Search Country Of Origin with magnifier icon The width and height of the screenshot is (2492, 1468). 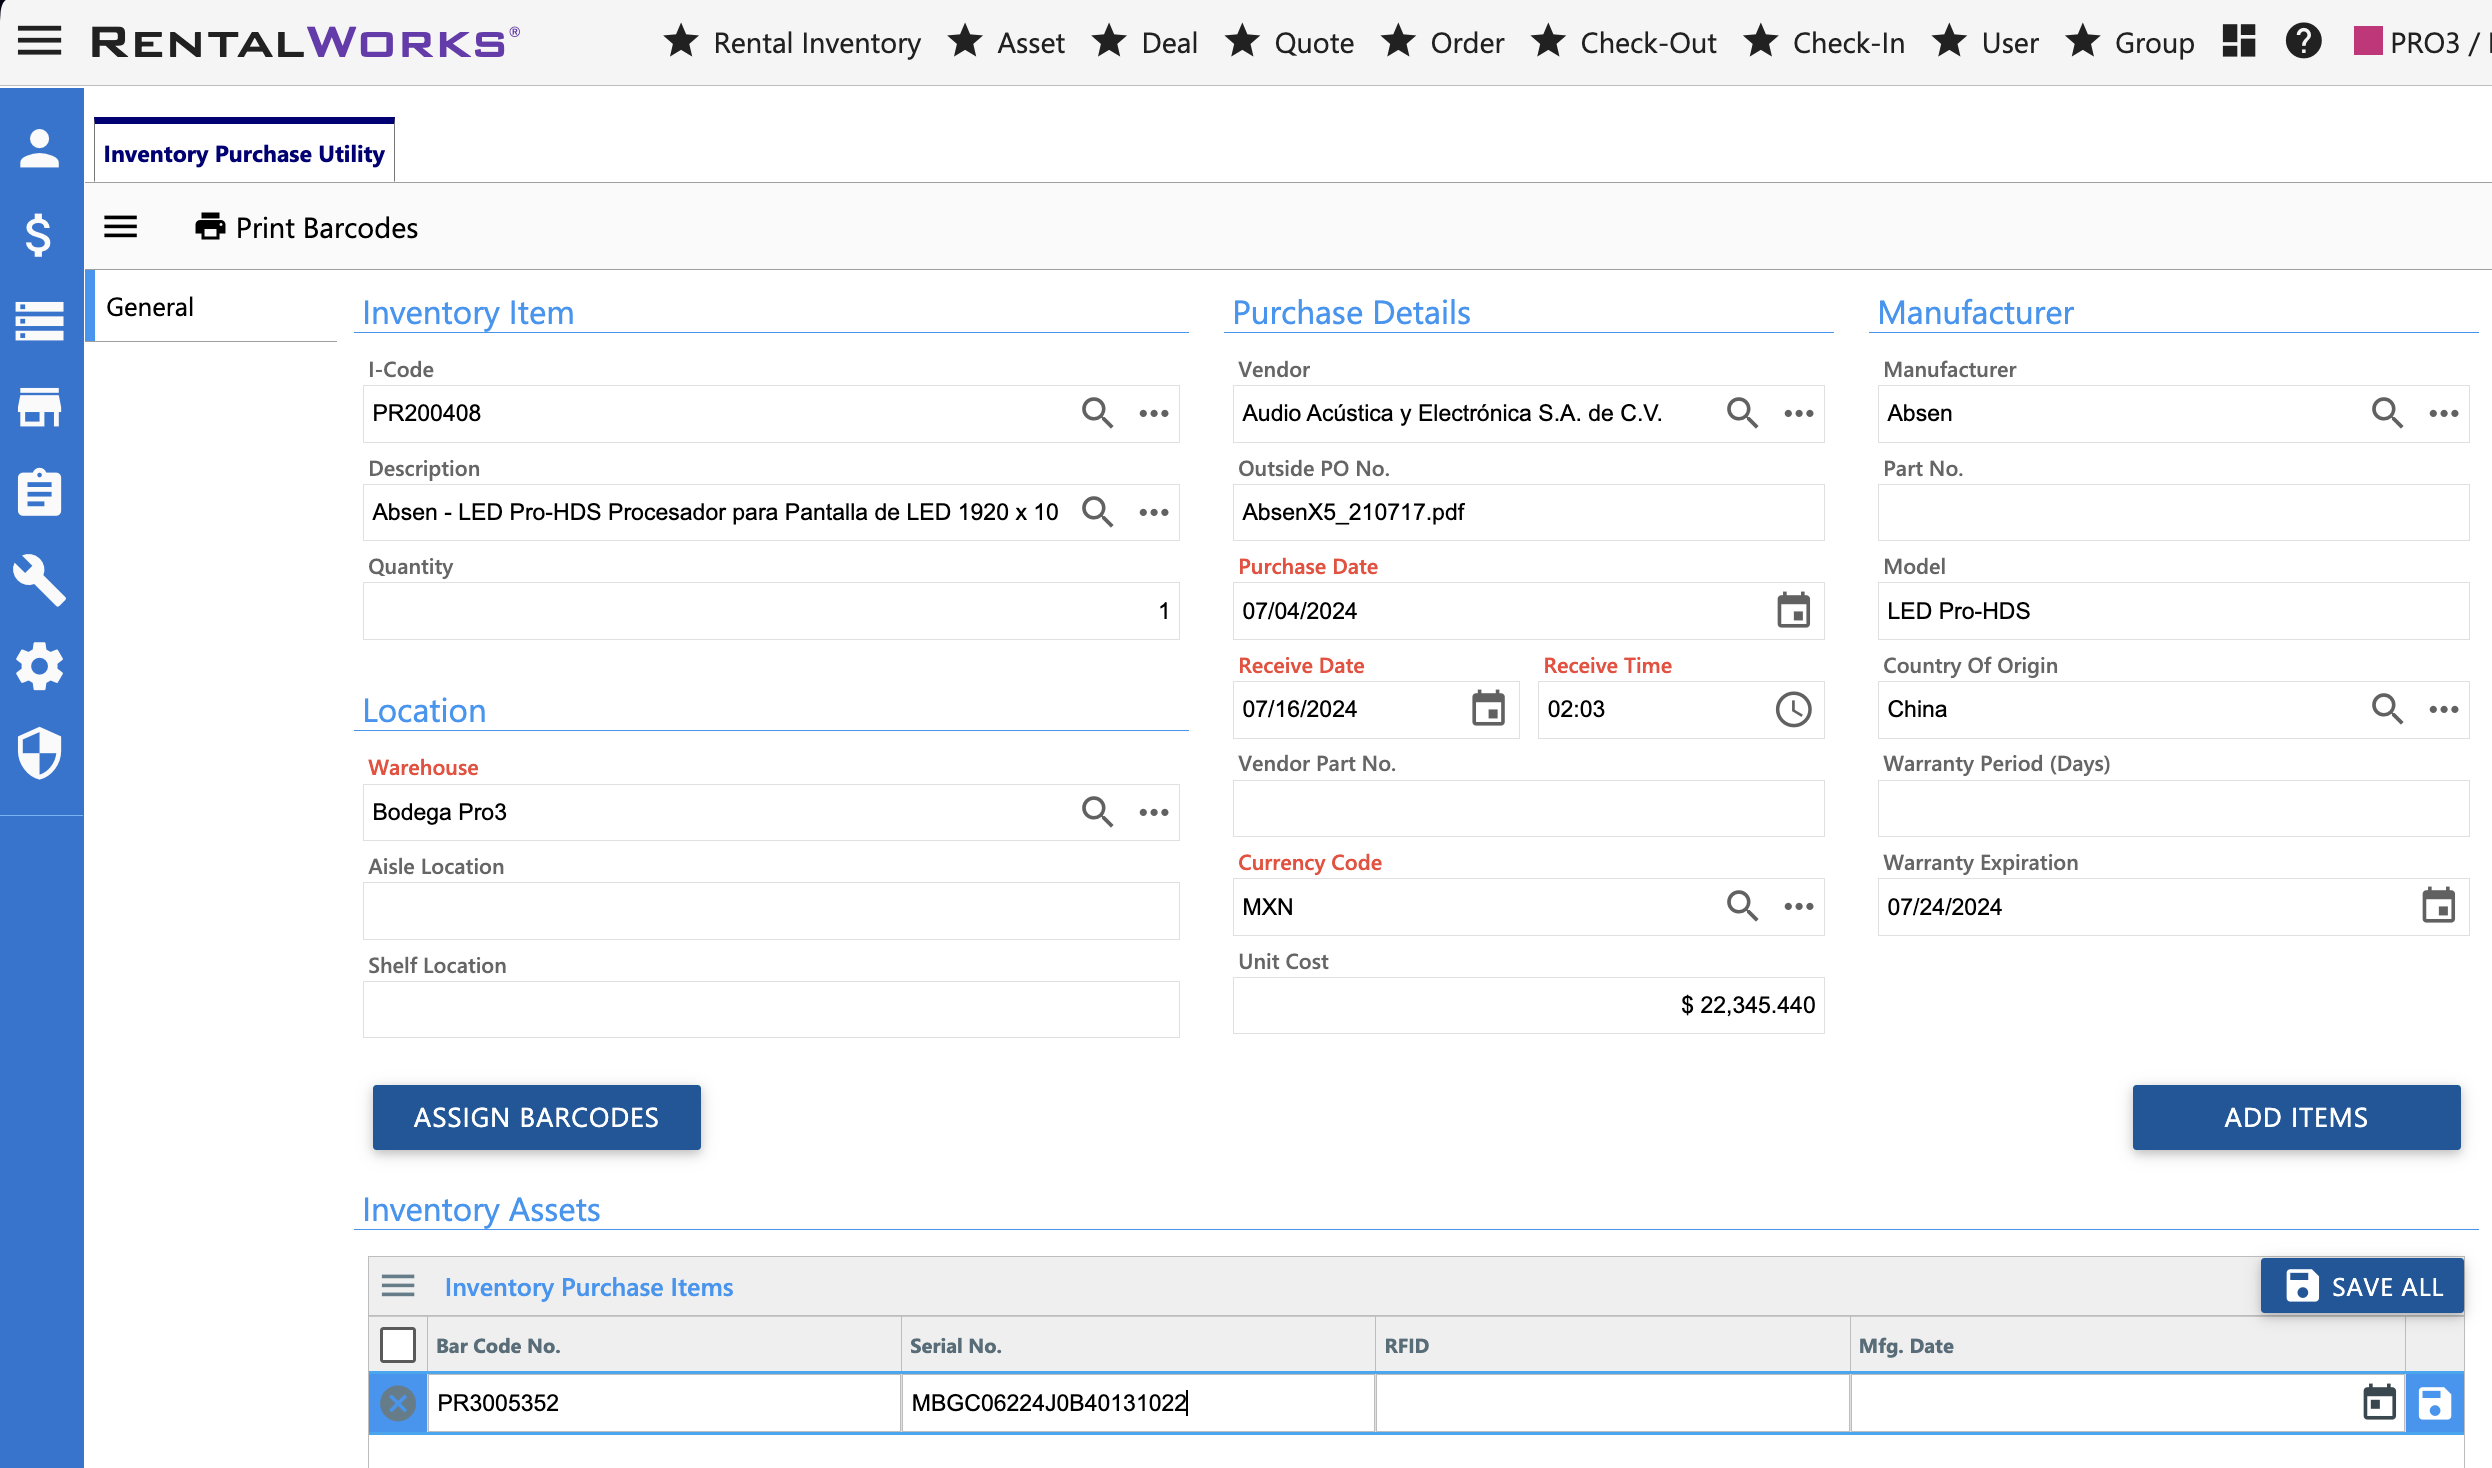click(2387, 709)
